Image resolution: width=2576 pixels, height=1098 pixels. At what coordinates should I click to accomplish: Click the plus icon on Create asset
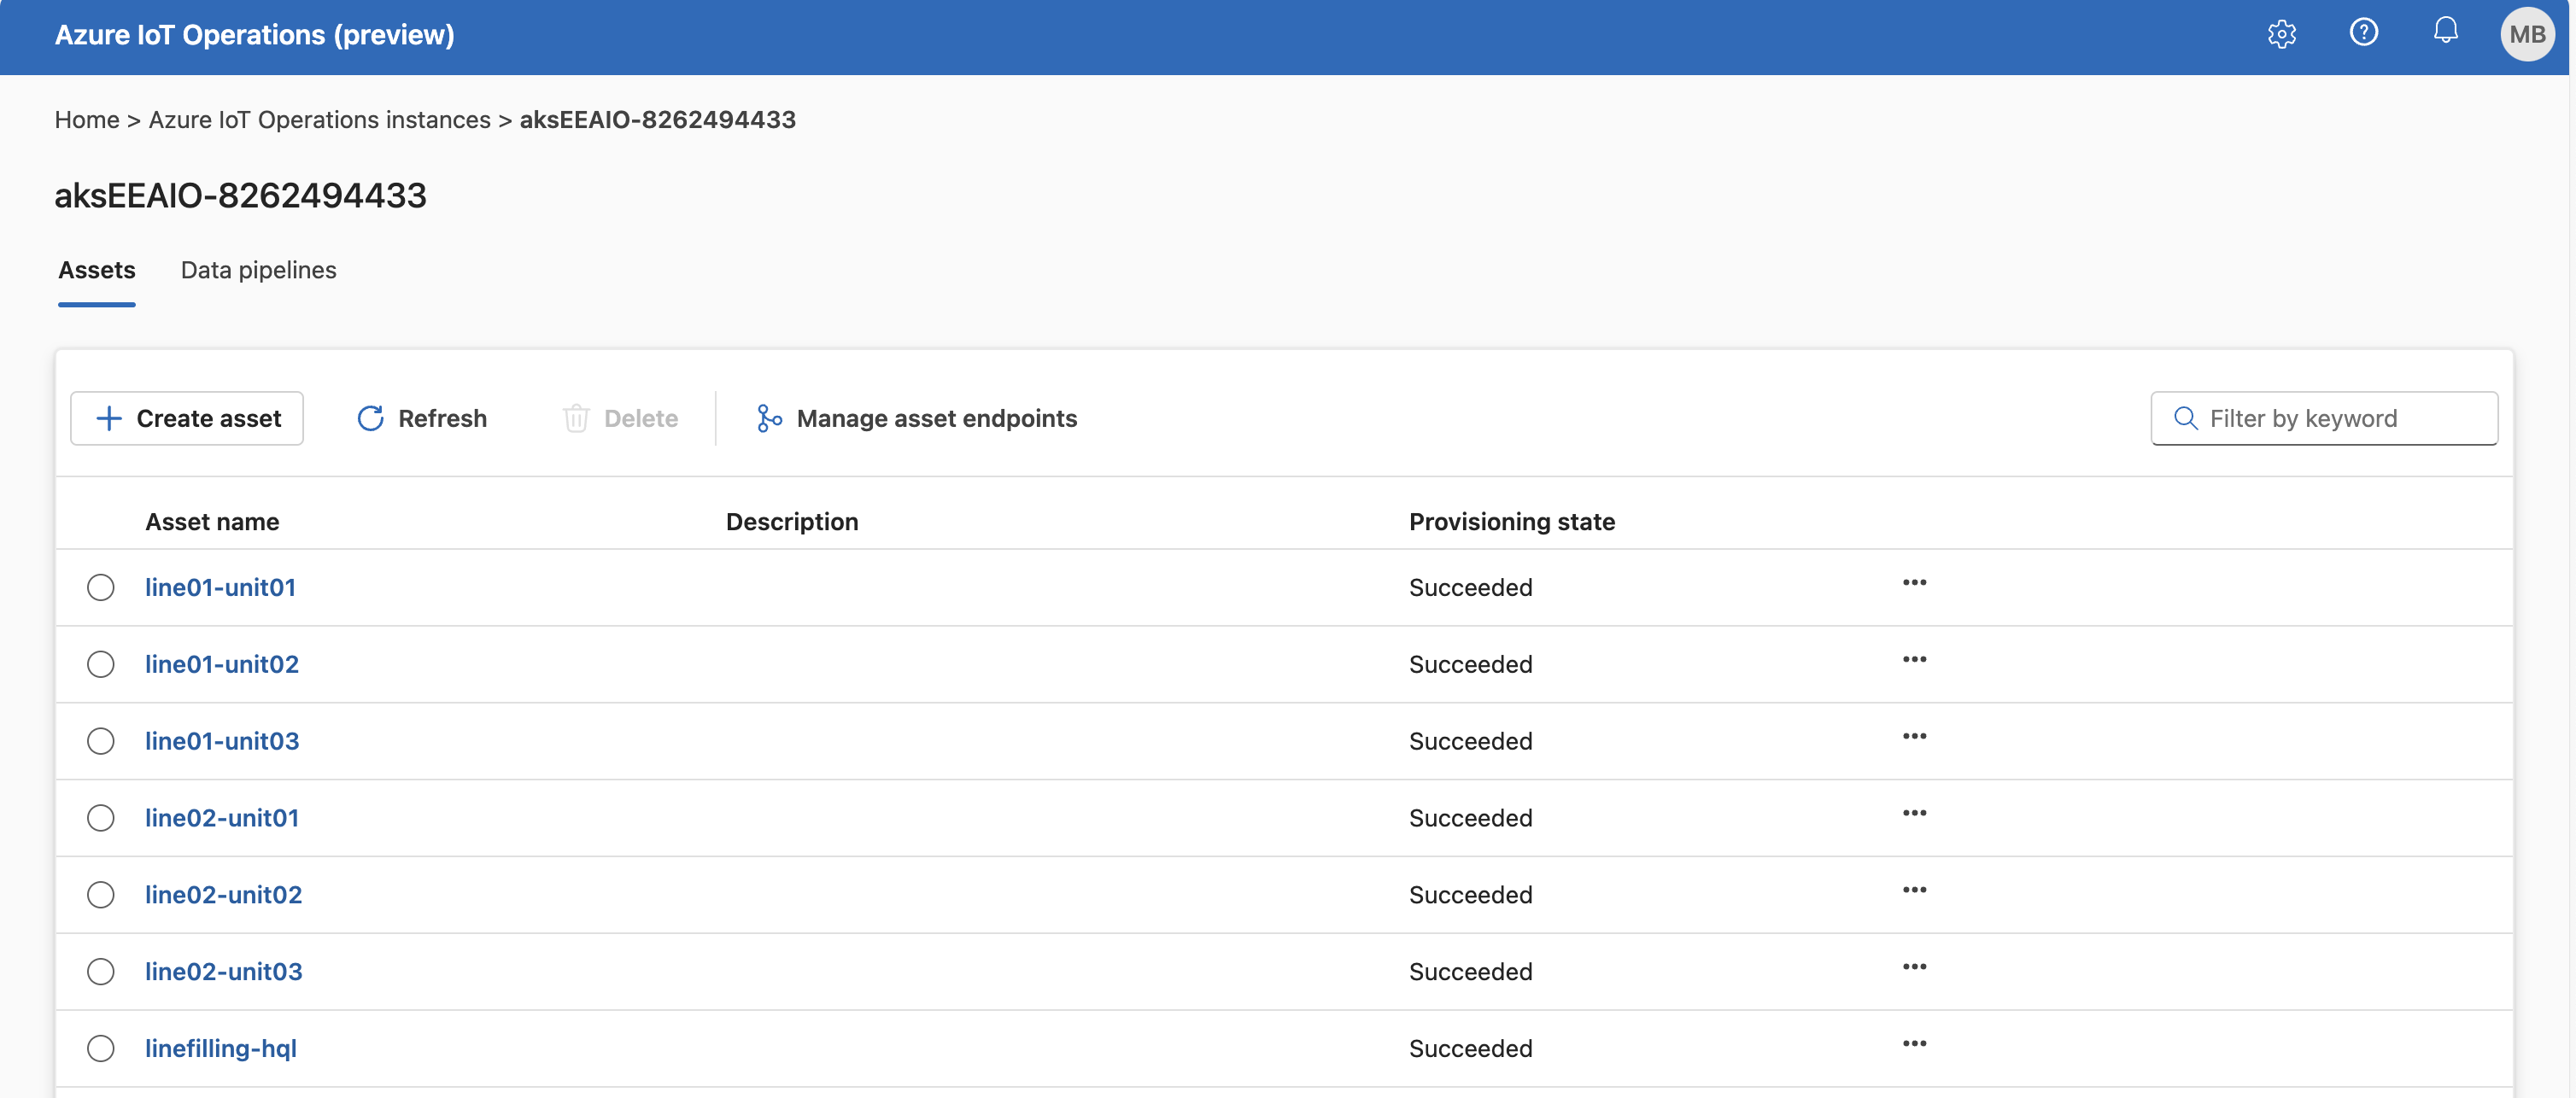point(109,418)
